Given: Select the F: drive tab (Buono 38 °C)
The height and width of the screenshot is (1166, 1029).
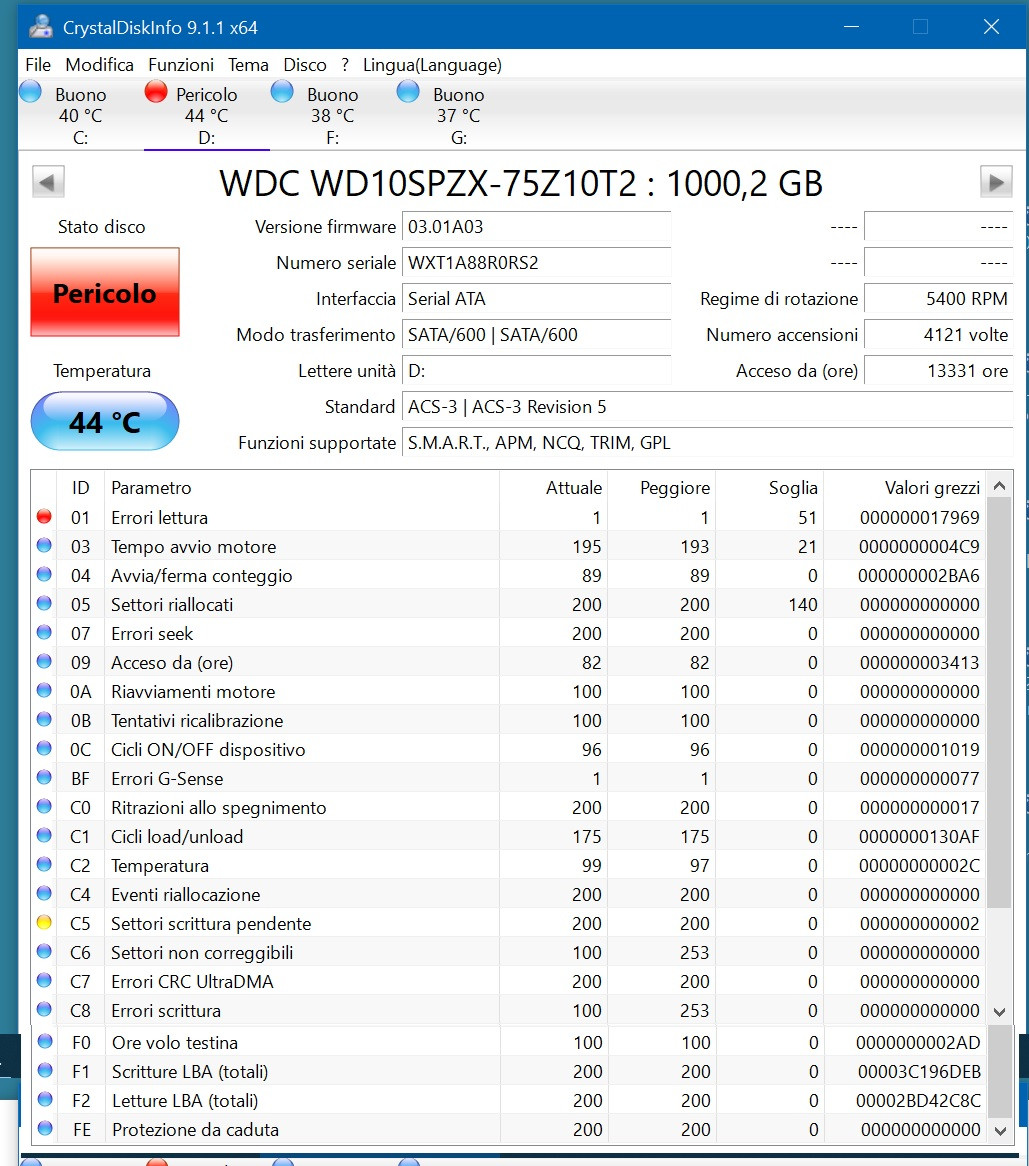Looking at the screenshot, I should [x=332, y=115].
